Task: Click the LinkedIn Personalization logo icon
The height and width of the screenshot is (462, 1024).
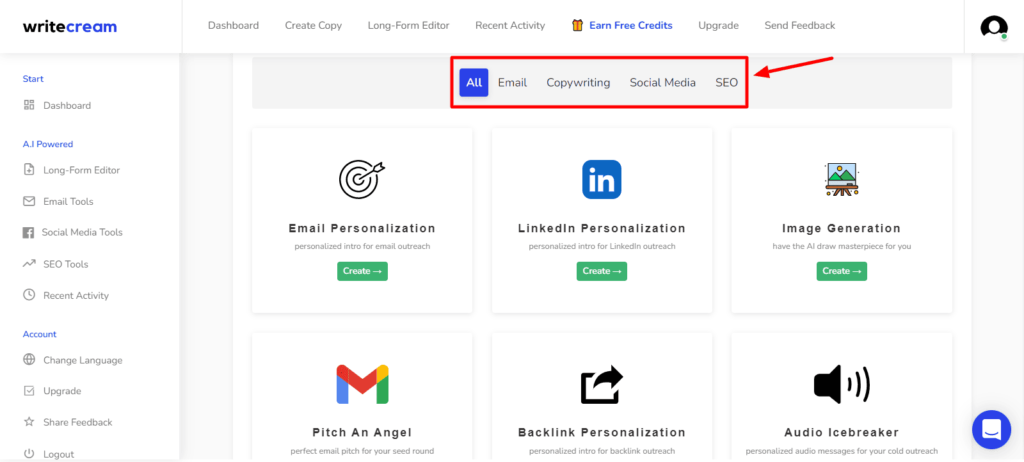Action: (601, 180)
